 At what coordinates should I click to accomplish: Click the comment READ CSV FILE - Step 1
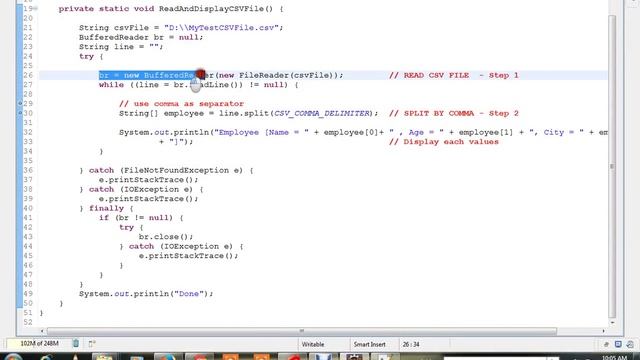pos(453,75)
